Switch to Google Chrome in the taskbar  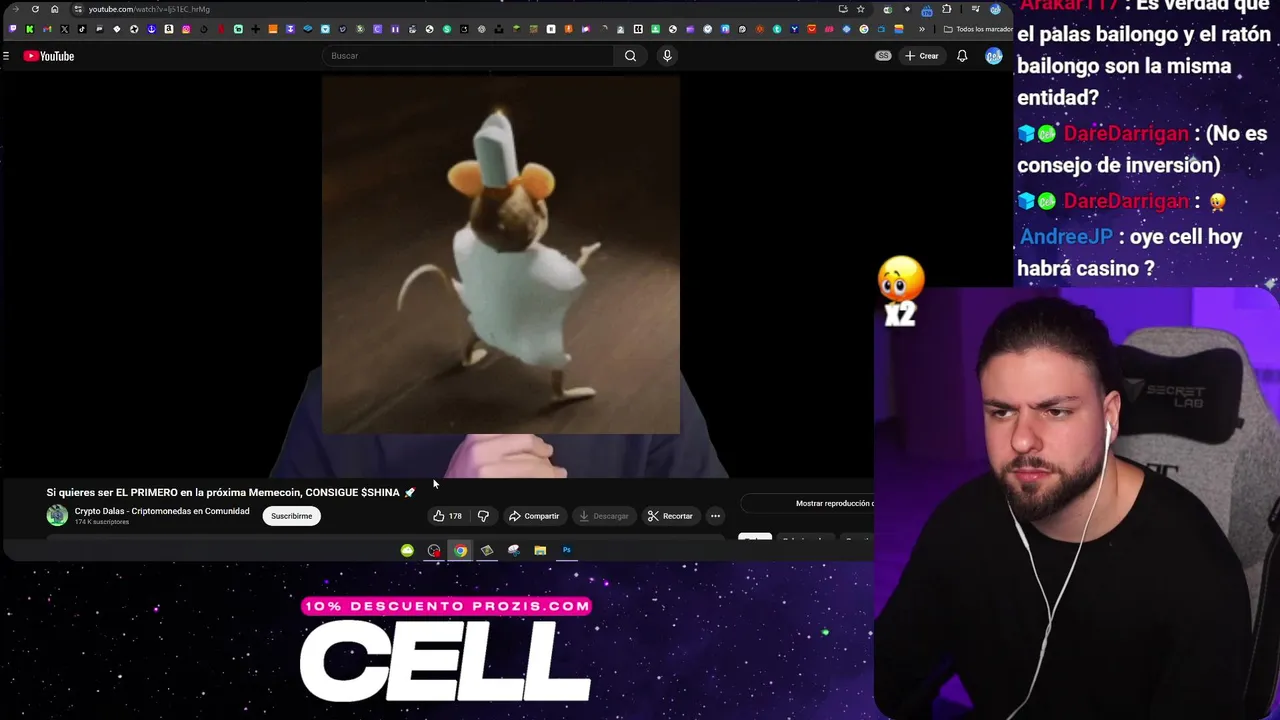click(460, 550)
